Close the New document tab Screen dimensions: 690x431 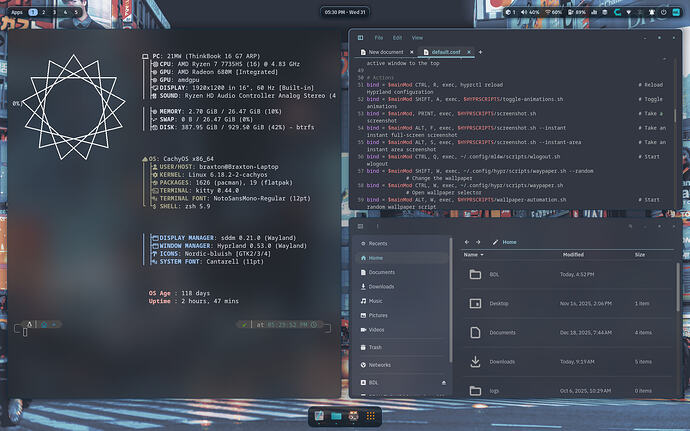coord(412,52)
